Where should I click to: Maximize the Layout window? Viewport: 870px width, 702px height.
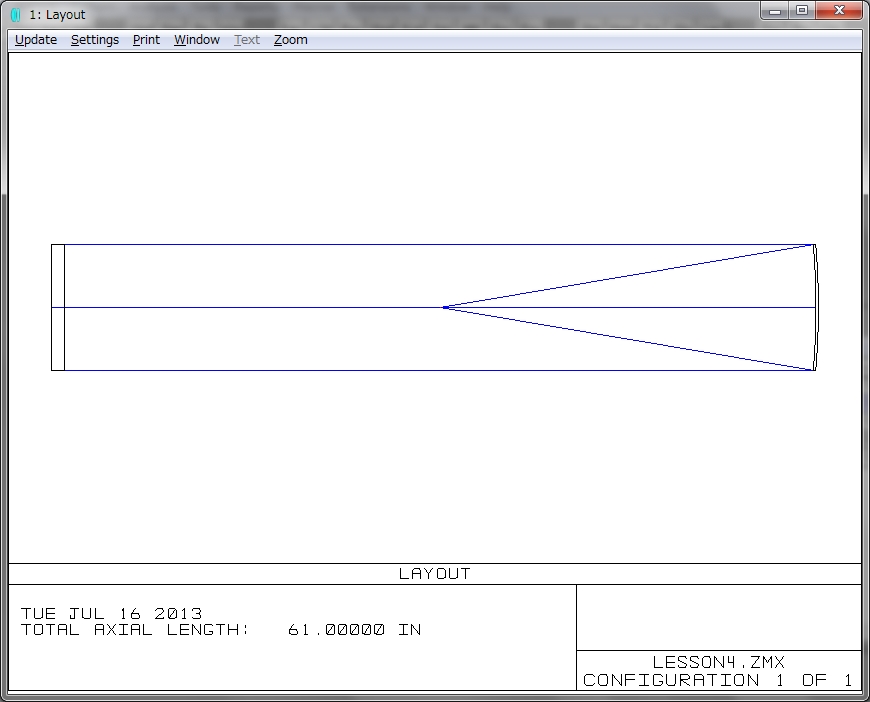802,11
